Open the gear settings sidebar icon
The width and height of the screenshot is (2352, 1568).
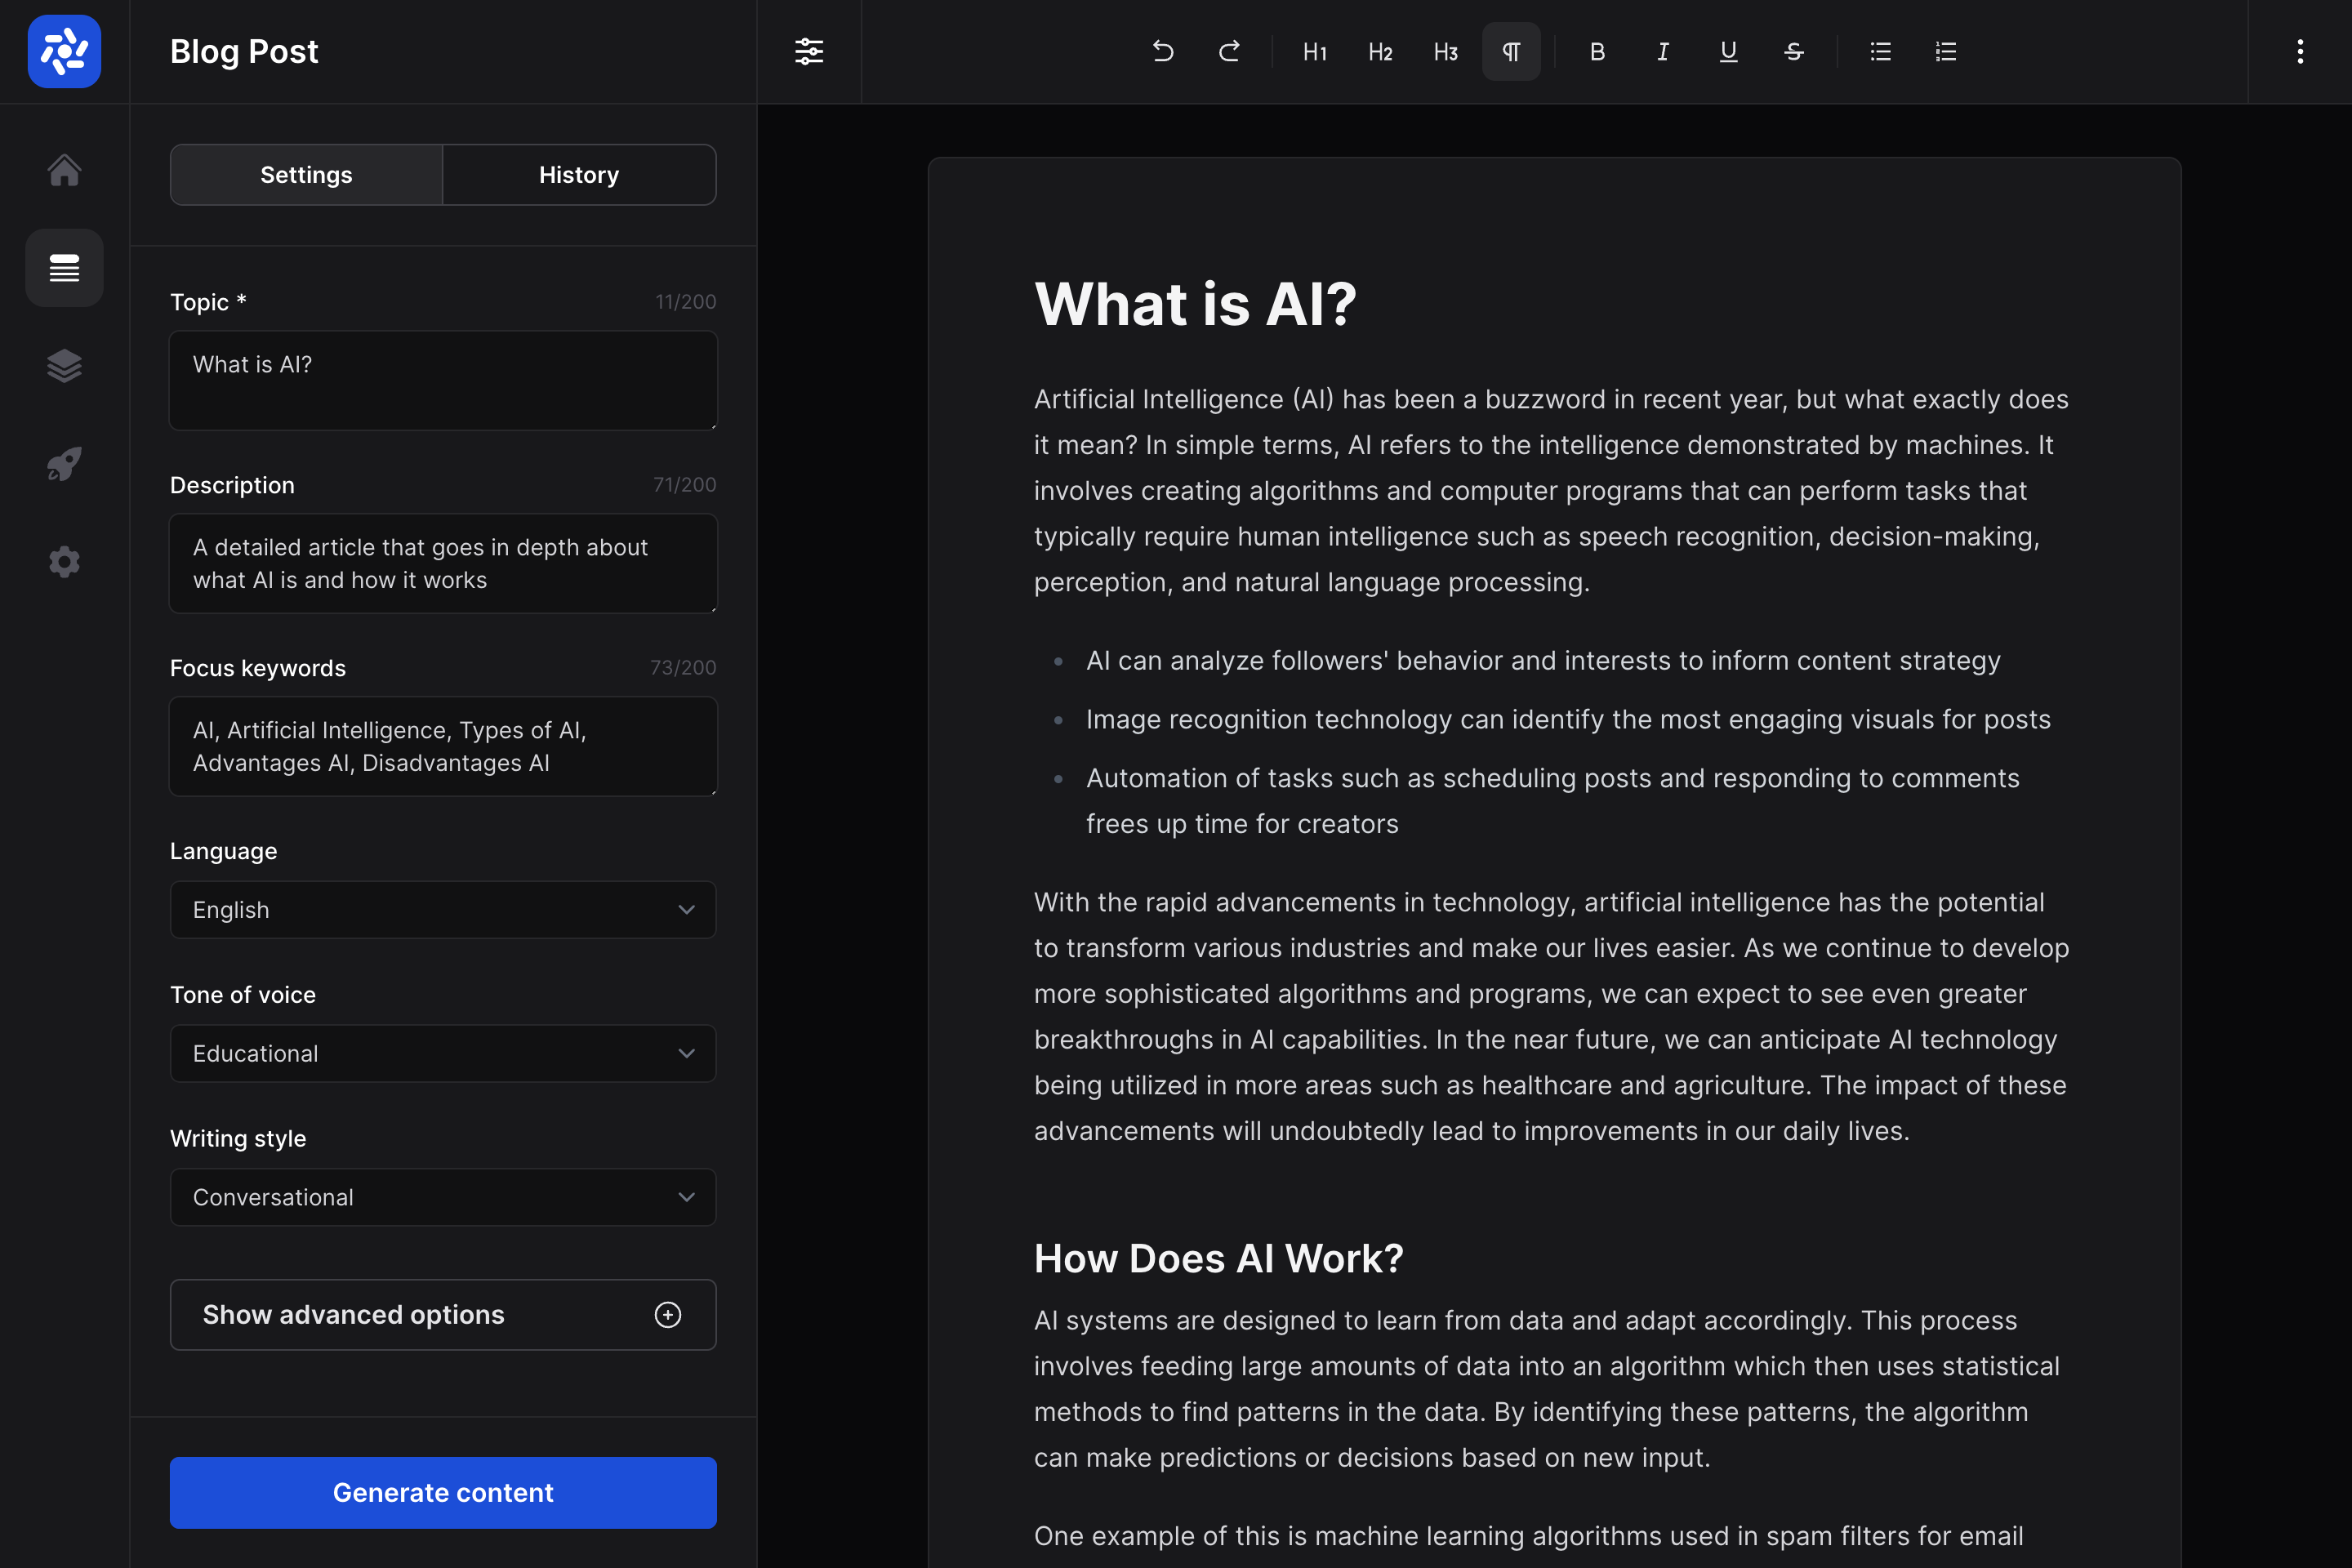pos(64,561)
